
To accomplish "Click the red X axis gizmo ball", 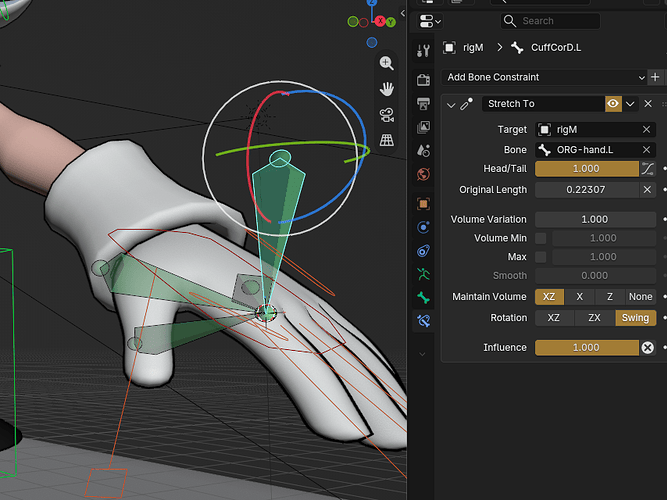I will tap(380, 20).
